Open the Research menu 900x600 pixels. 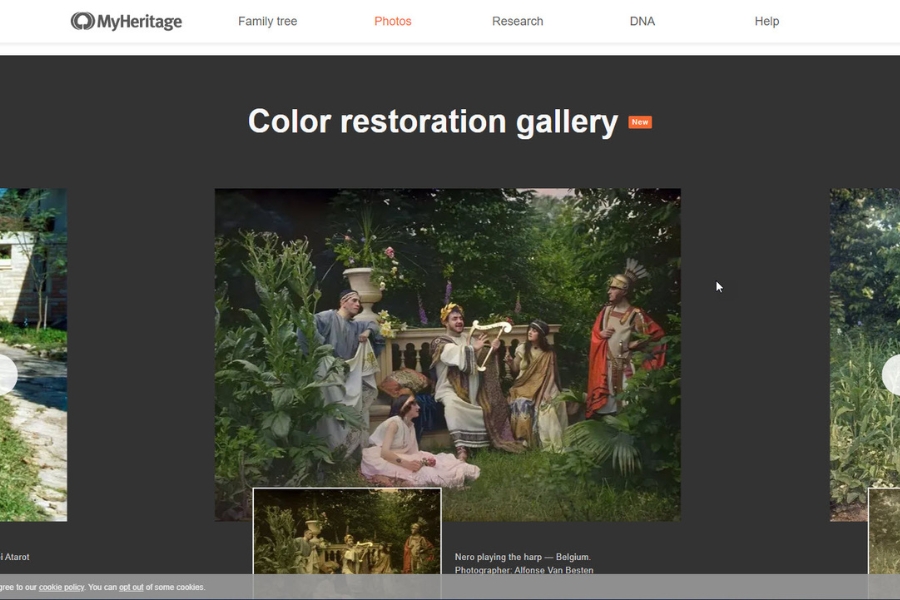pyautogui.click(x=517, y=21)
